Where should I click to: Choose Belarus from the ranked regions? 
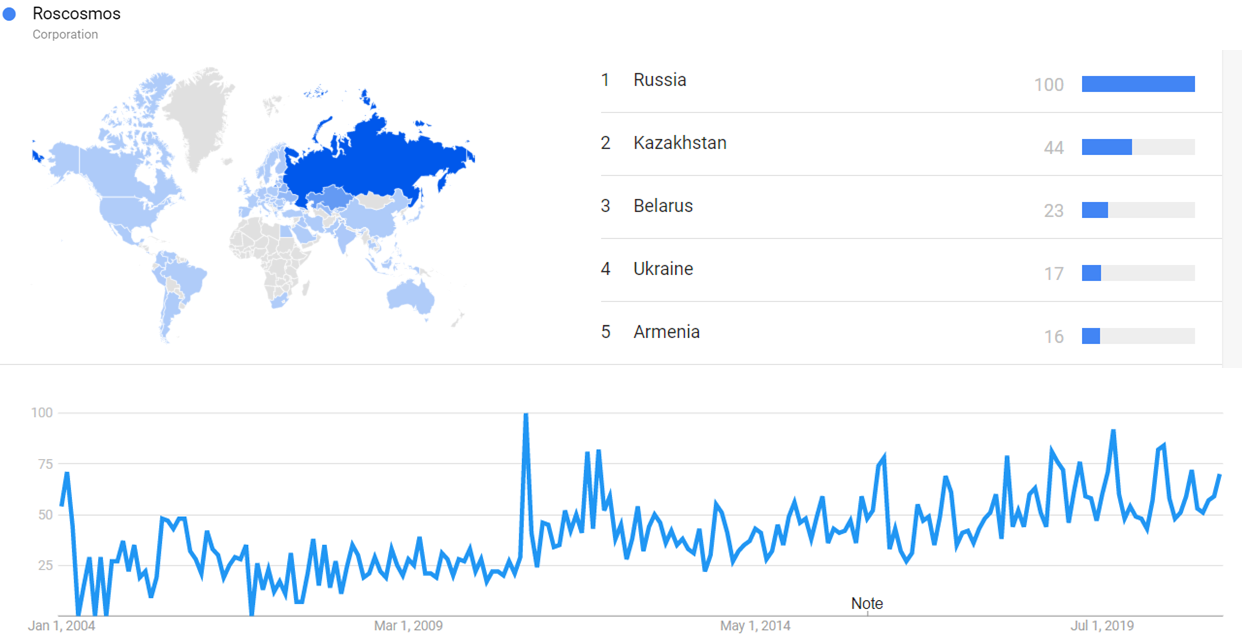point(663,206)
